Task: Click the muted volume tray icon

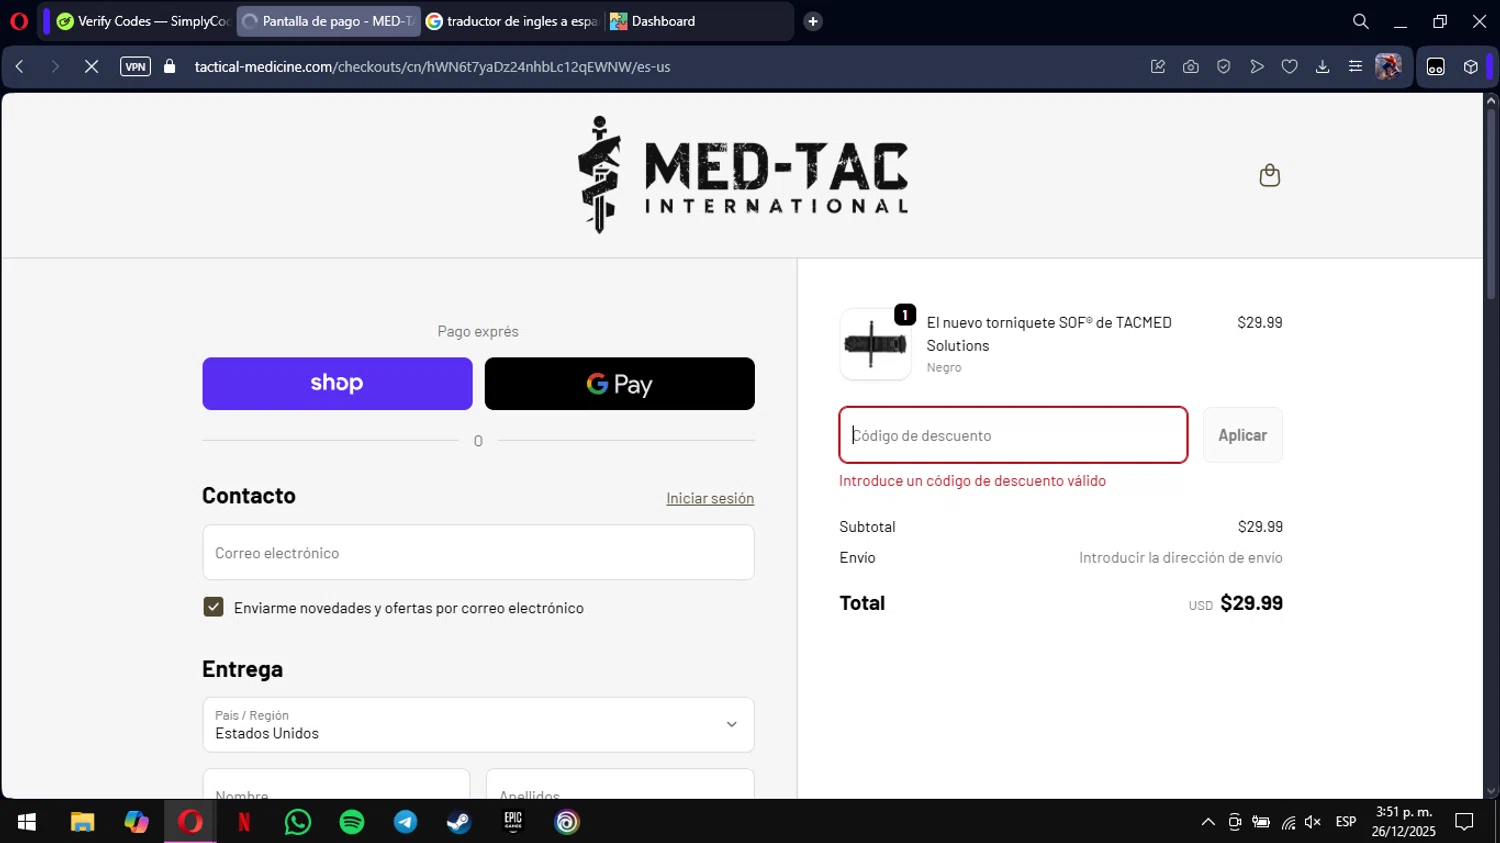Action: pos(1313,822)
